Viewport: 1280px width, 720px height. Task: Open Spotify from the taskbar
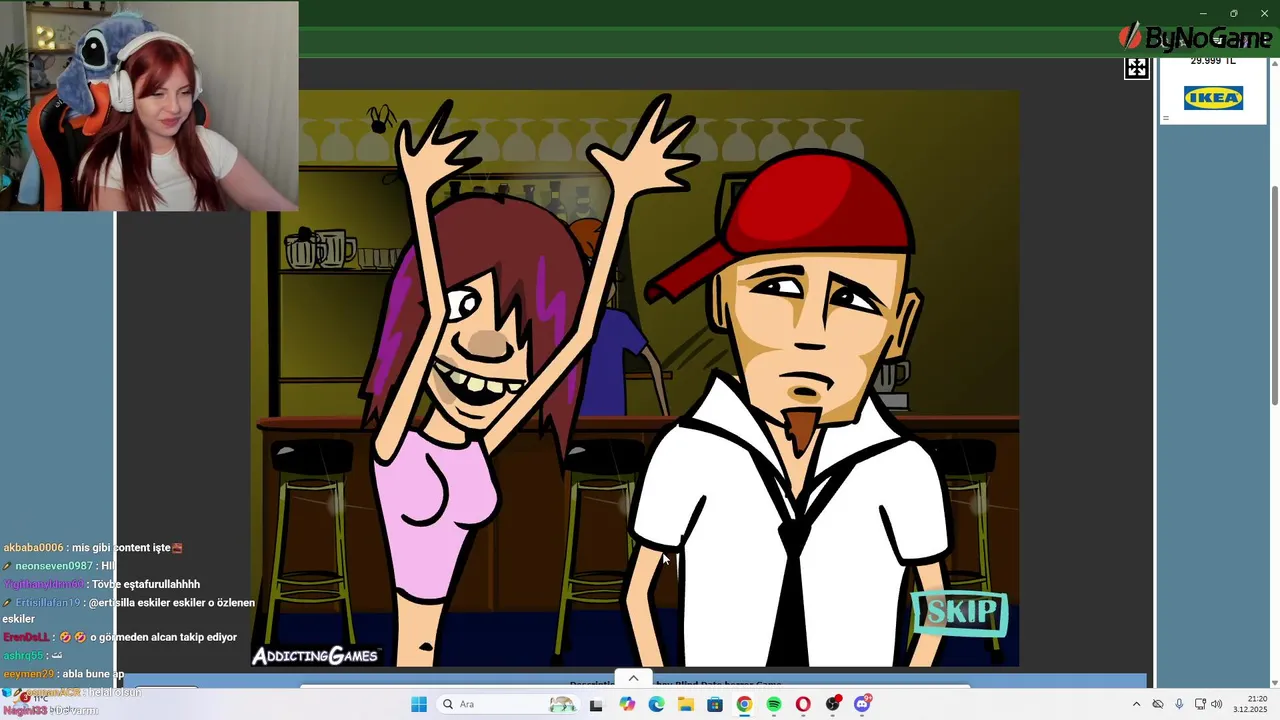[x=774, y=704]
